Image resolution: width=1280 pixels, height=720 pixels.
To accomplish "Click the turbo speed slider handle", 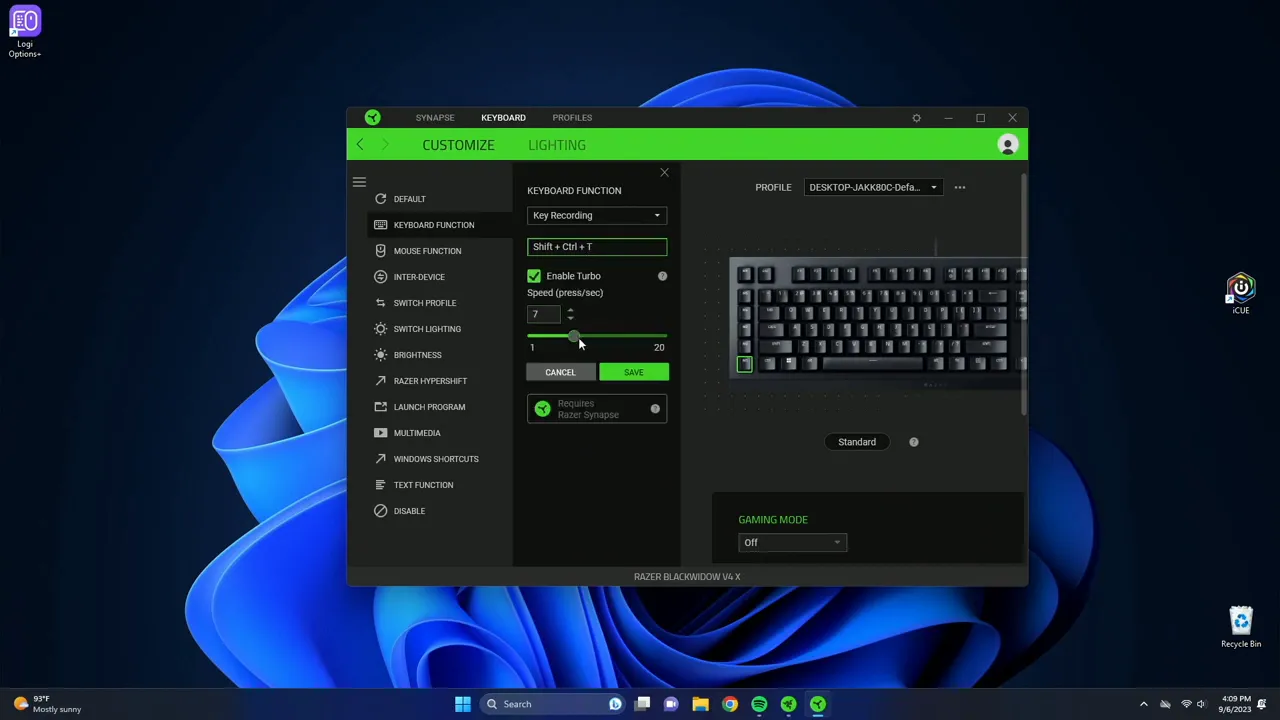I will pos(573,337).
